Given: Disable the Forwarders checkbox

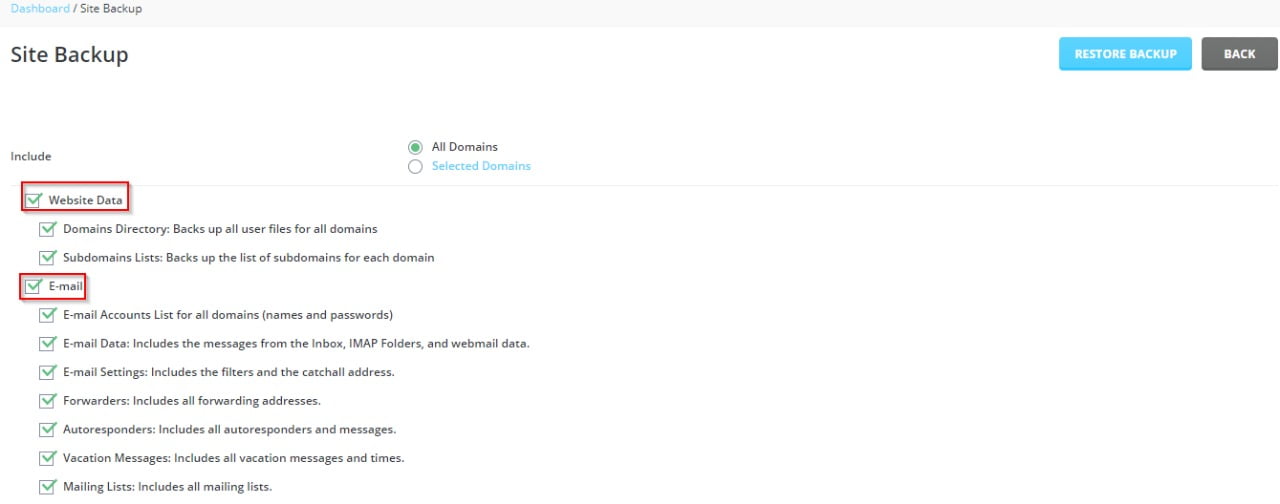Looking at the screenshot, I should [47, 401].
